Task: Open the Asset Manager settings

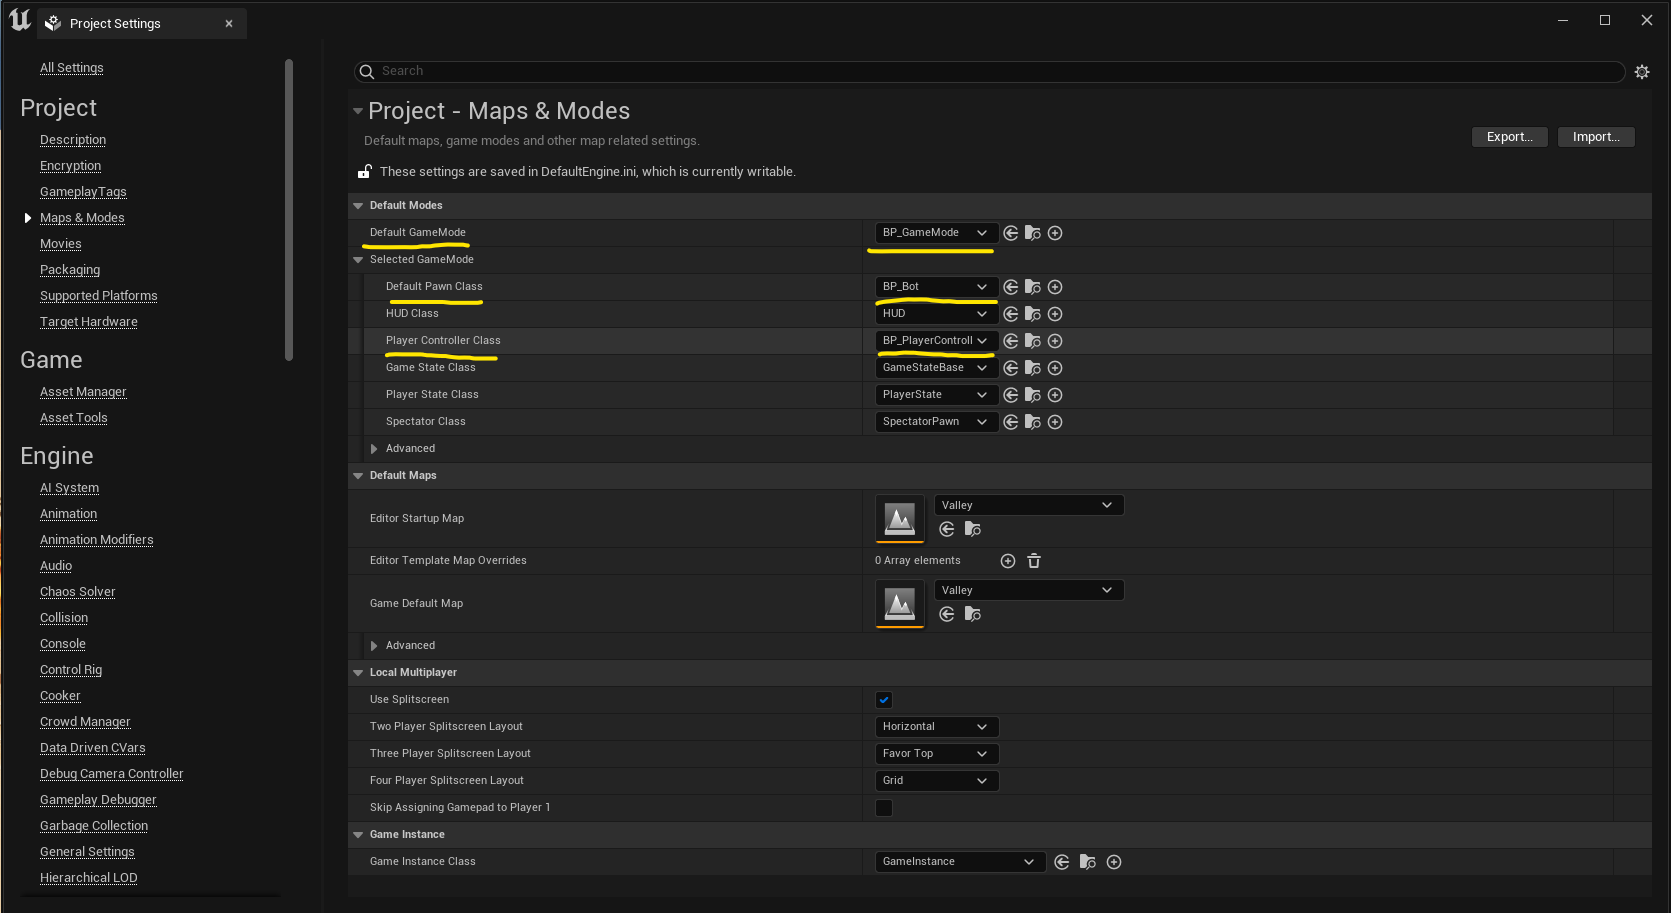Action: (x=83, y=392)
